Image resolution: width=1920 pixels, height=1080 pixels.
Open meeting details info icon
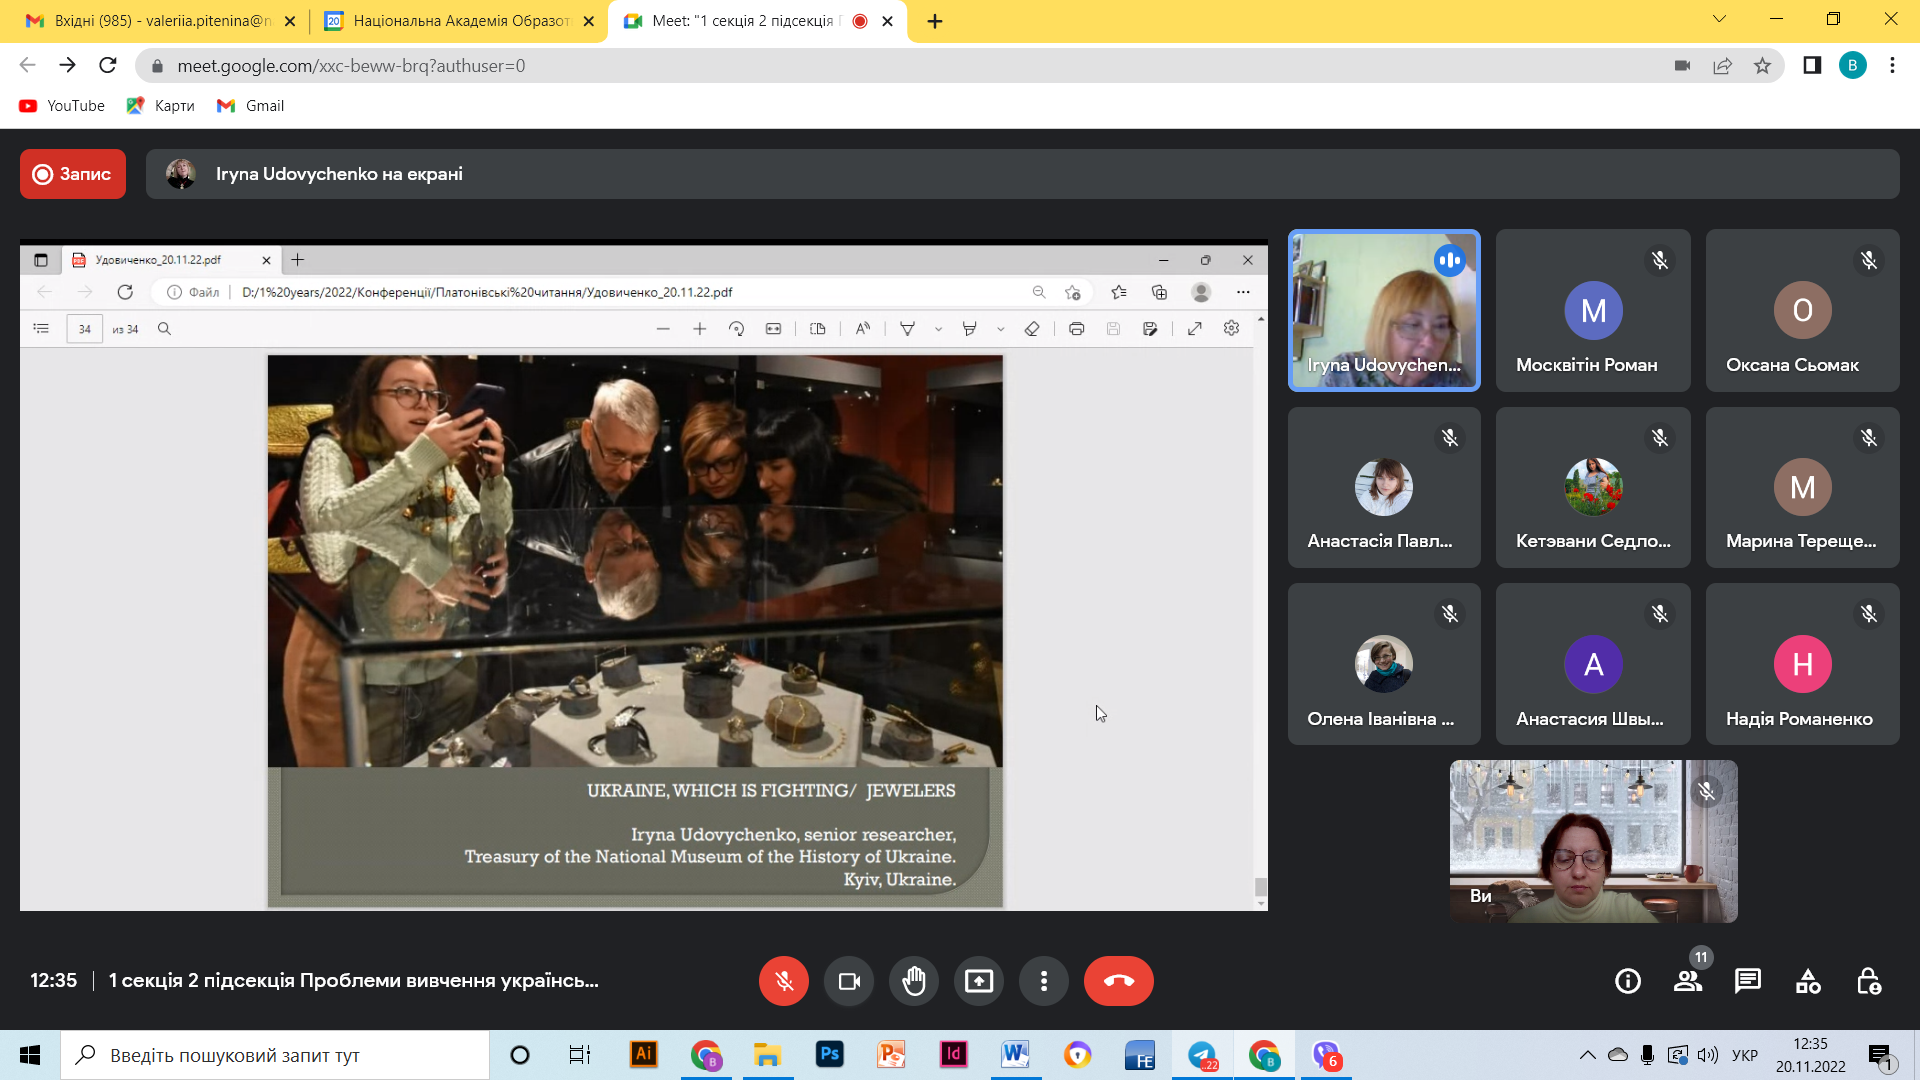click(x=1628, y=981)
